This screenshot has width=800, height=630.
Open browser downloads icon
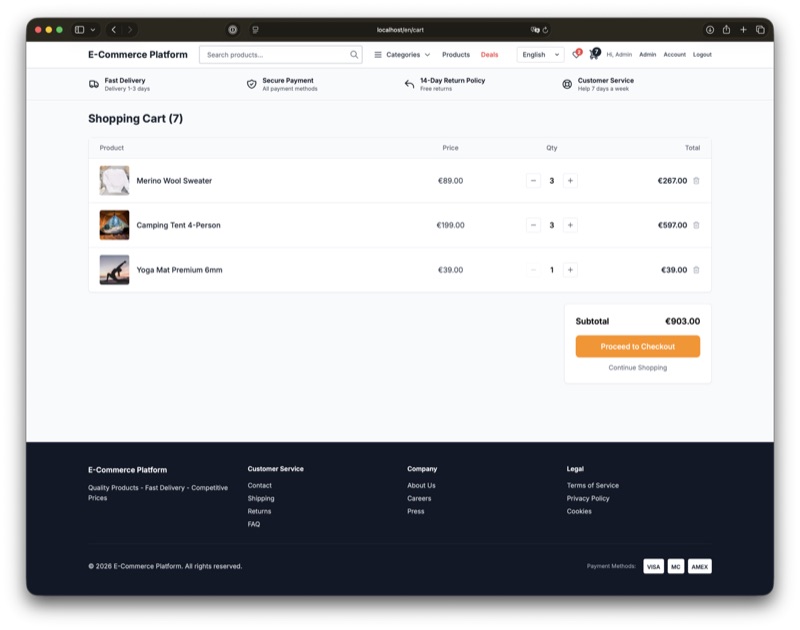pos(710,30)
